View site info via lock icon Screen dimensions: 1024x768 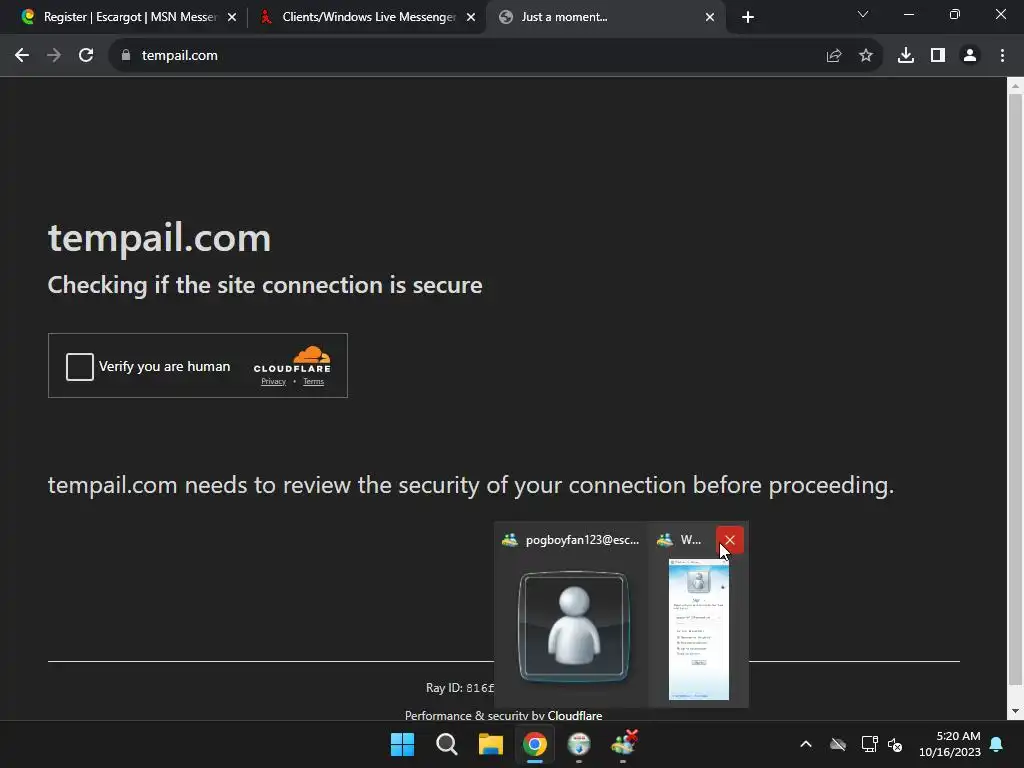coord(126,56)
